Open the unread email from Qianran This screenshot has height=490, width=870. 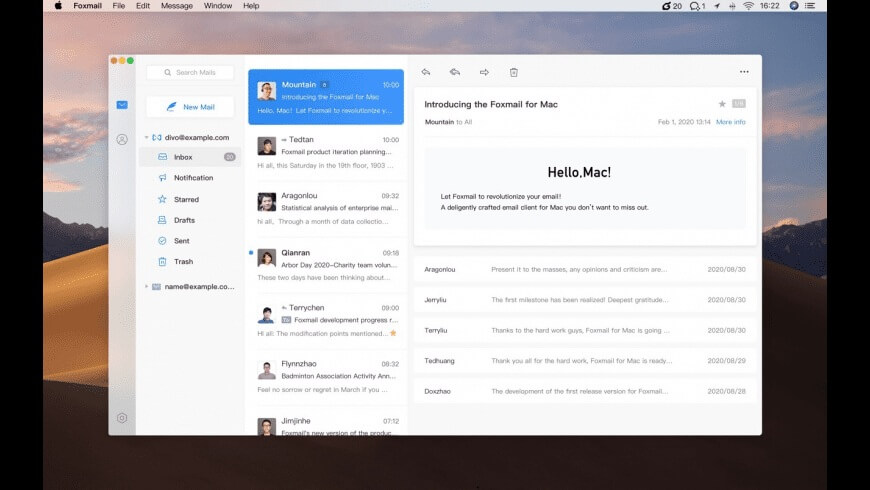(326, 265)
